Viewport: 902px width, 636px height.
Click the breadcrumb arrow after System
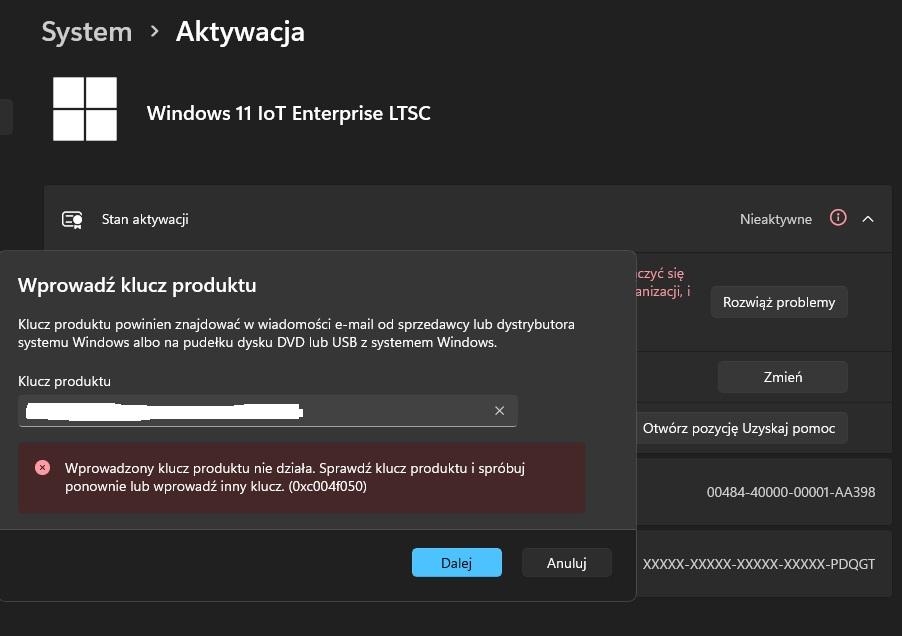click(154, 31)
